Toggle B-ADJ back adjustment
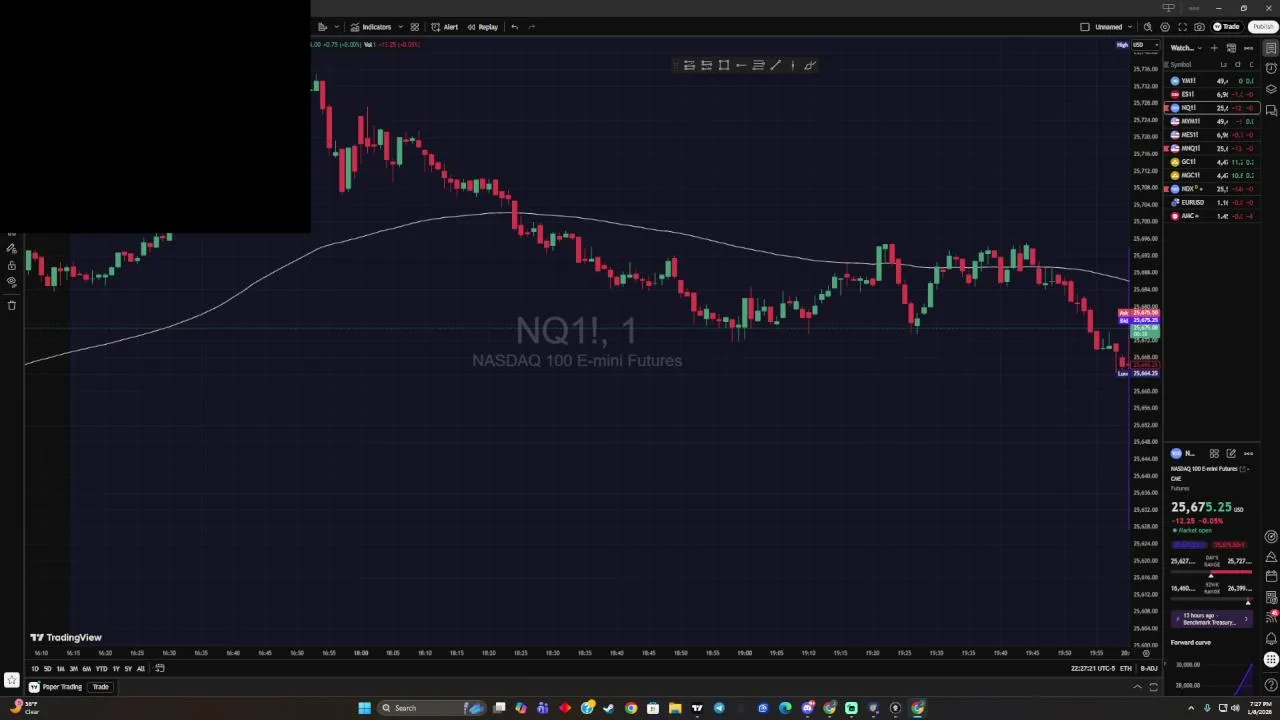This screenshot has width=1280, height=720. [1149, 669]
